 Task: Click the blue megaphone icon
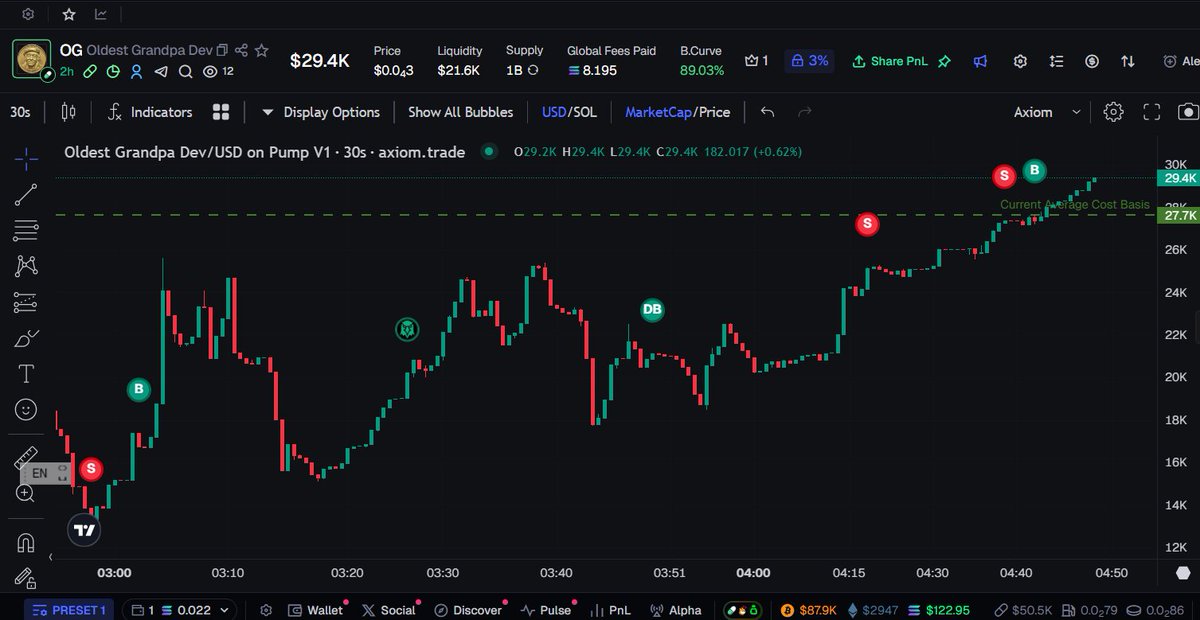pyautogui.click(x=980, y=61)
